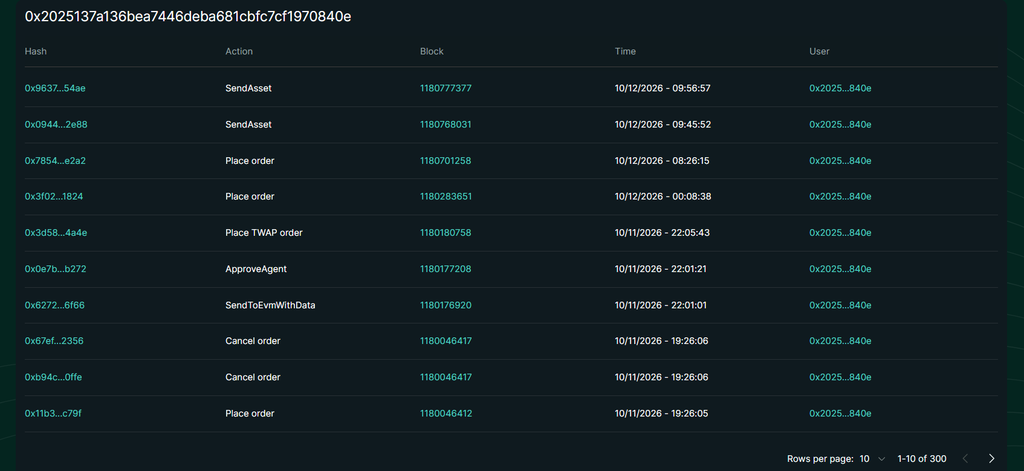Open user link in ApproveAgent row
This screenshot has height=471, width=1024.
pyautogui.click(x=840, y=269)
